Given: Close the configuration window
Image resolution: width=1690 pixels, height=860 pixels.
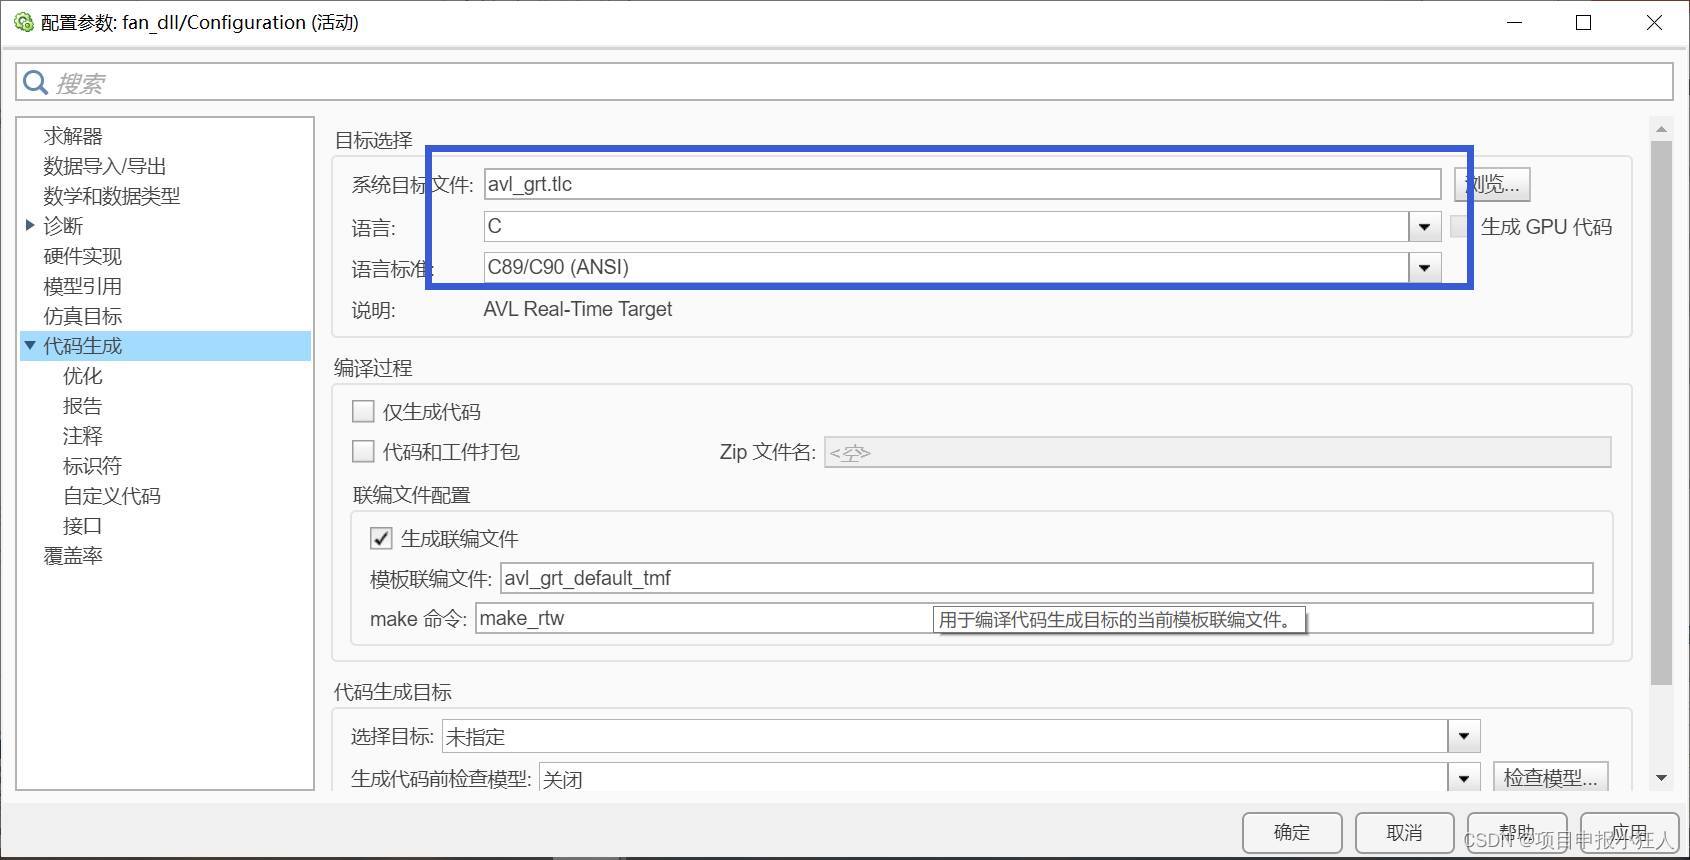Looking at the screenshot, I should point(1654,22).
